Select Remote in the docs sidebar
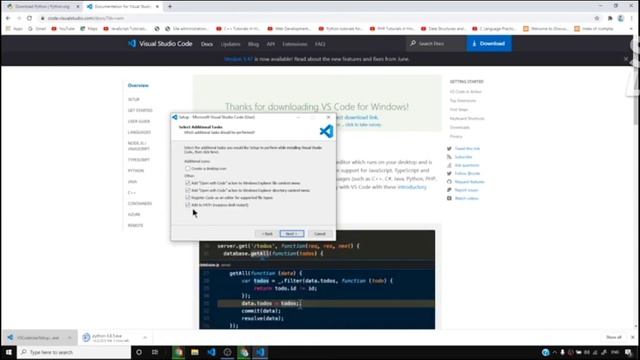The height and width of the screenshot is (360, 640). [x=136, y=226]
